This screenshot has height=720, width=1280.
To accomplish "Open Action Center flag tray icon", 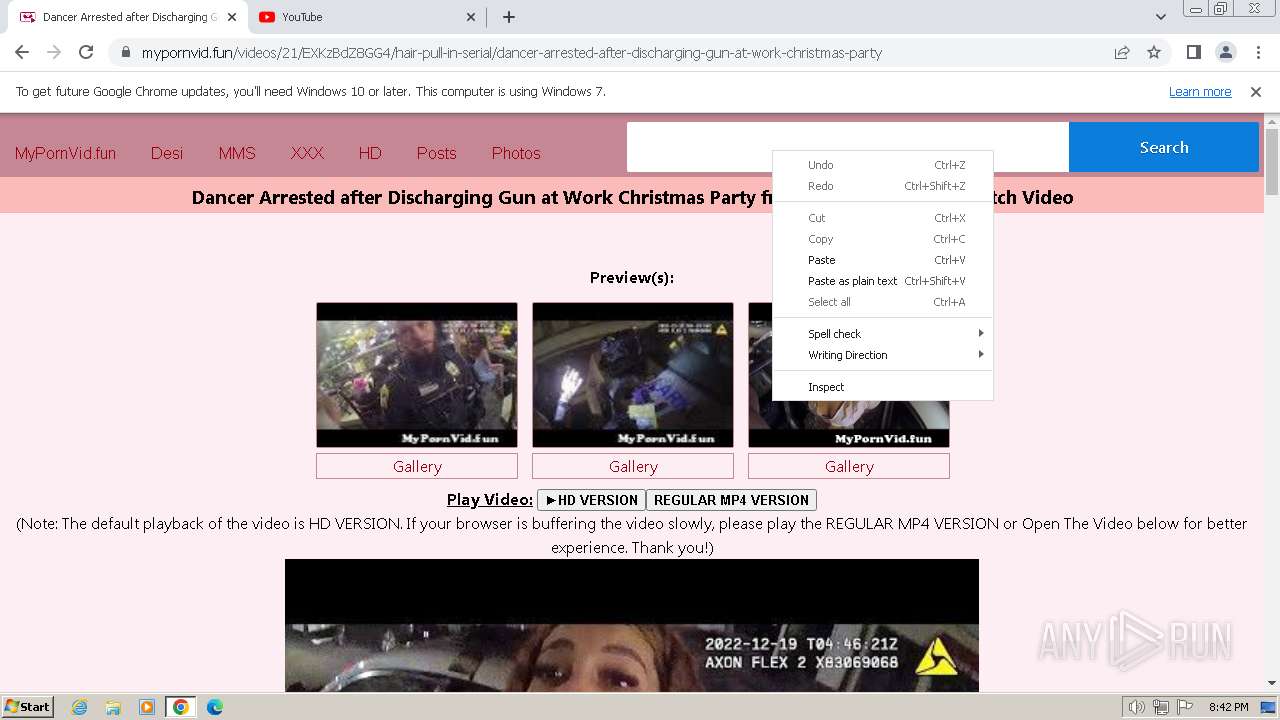I will coord(1185,707).
